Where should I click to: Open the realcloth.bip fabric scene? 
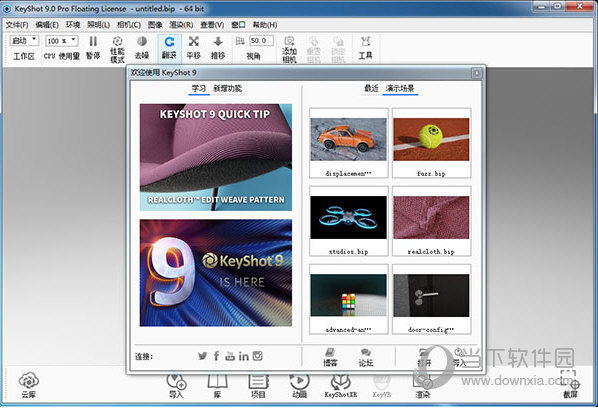(x=431, y=221)
